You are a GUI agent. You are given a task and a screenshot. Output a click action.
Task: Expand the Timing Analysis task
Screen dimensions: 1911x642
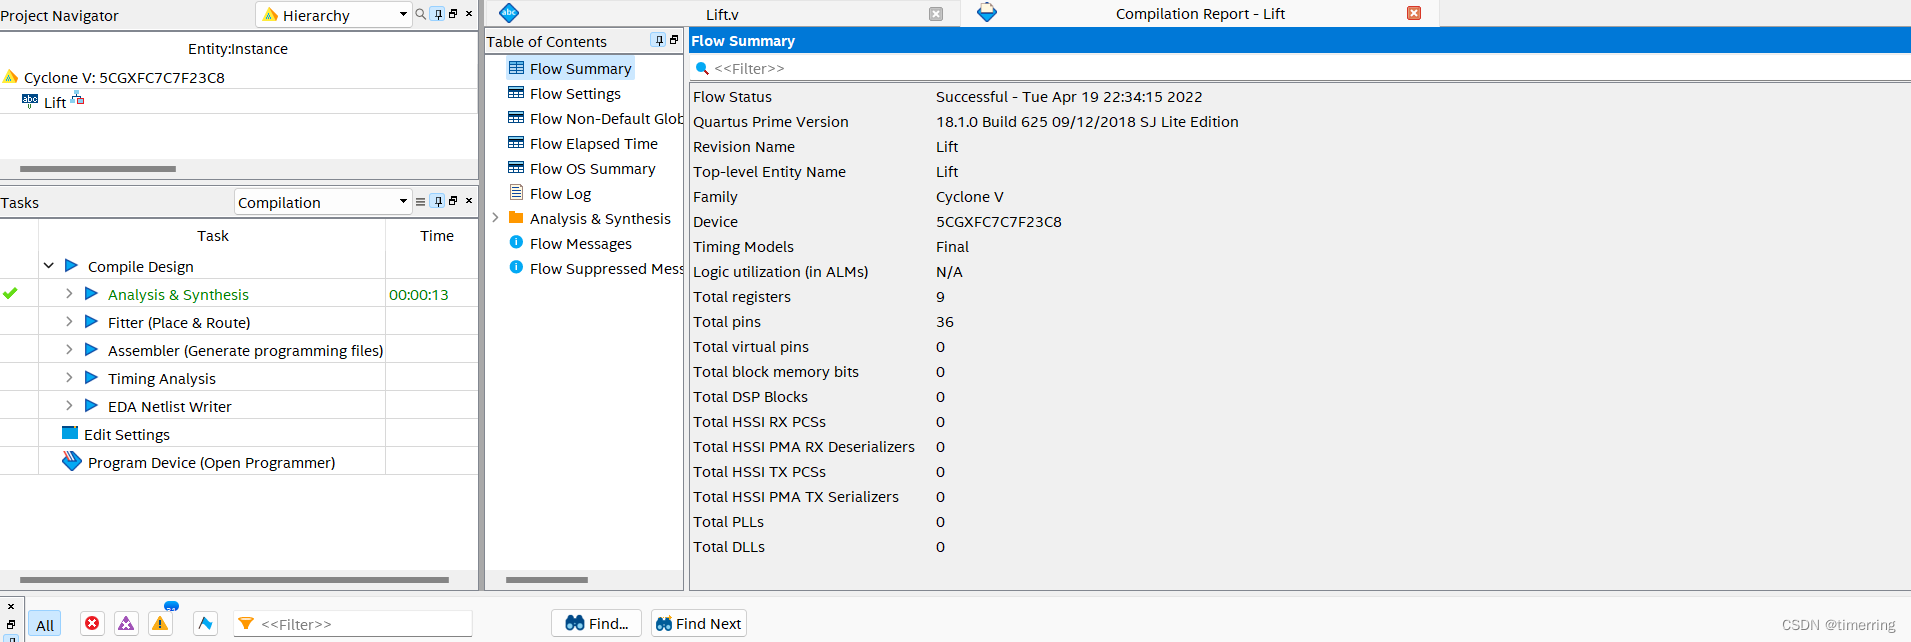tap(69, 378)
